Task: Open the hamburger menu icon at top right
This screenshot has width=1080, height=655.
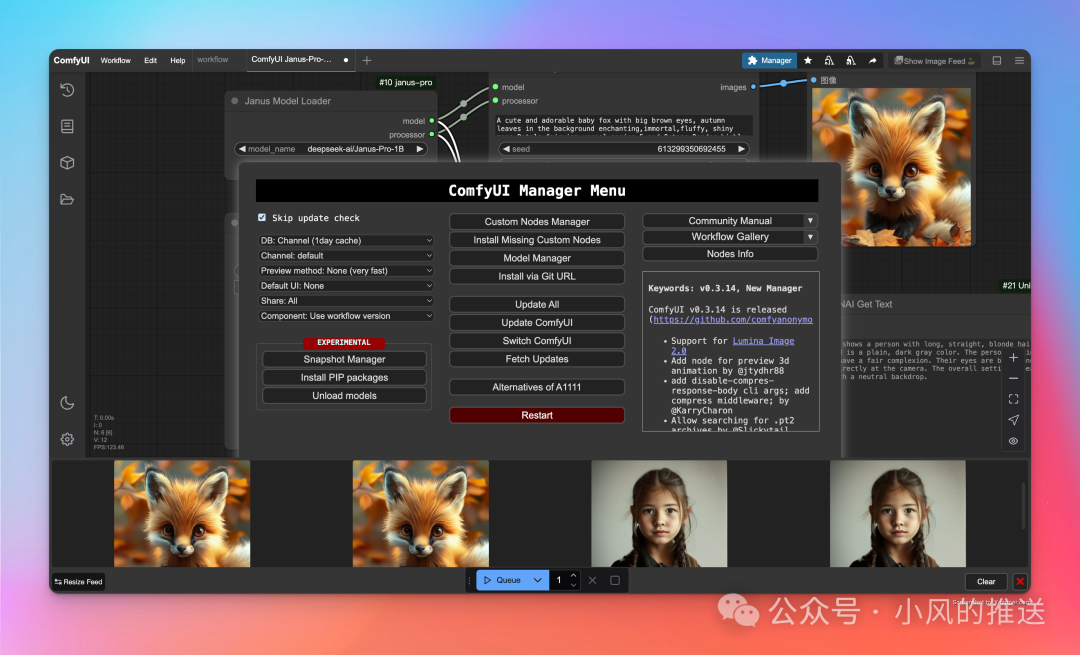Action: tap(1019, 61)
